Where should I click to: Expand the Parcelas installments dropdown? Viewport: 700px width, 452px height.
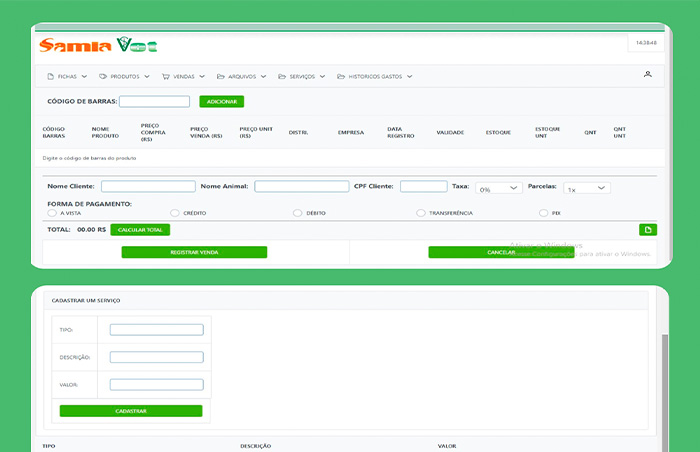pyautogui.click(x=587, y=188)
